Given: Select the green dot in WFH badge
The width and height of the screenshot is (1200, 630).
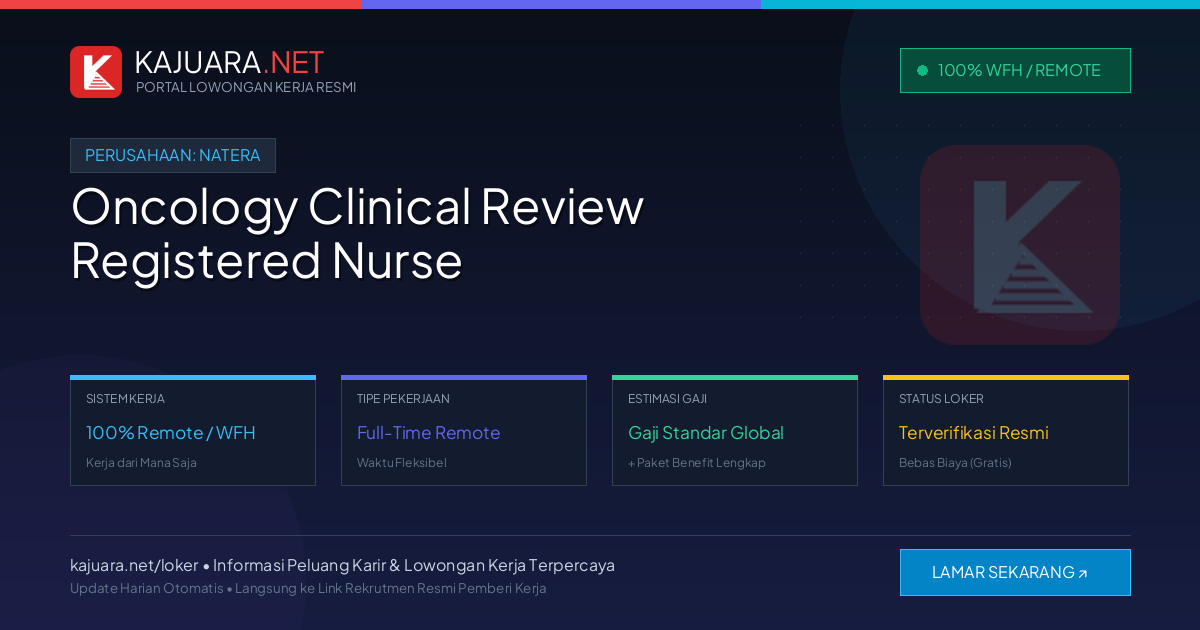Looking at the screenshot, I should pos(922,71).
